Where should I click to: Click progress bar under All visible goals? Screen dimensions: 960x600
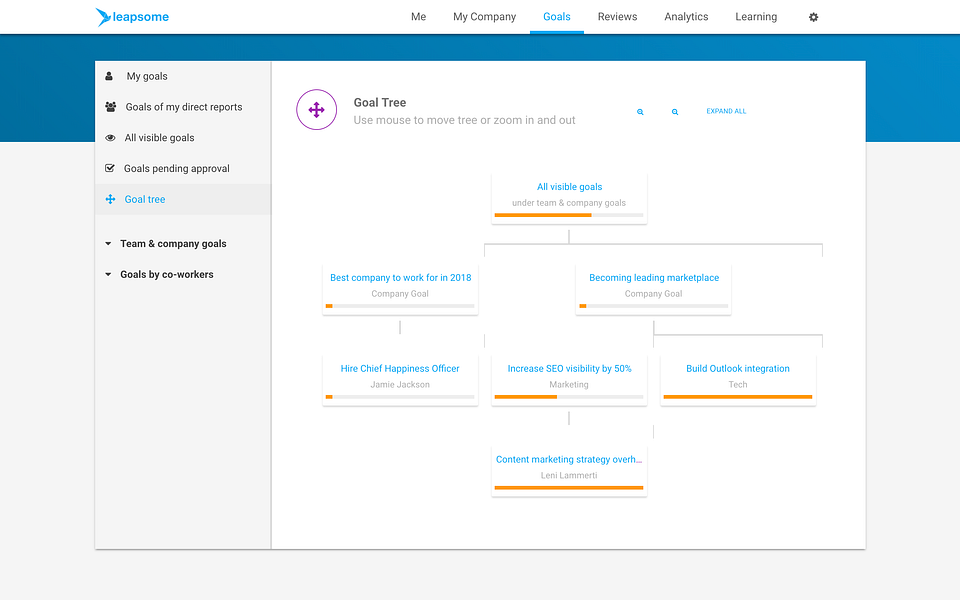569,215
